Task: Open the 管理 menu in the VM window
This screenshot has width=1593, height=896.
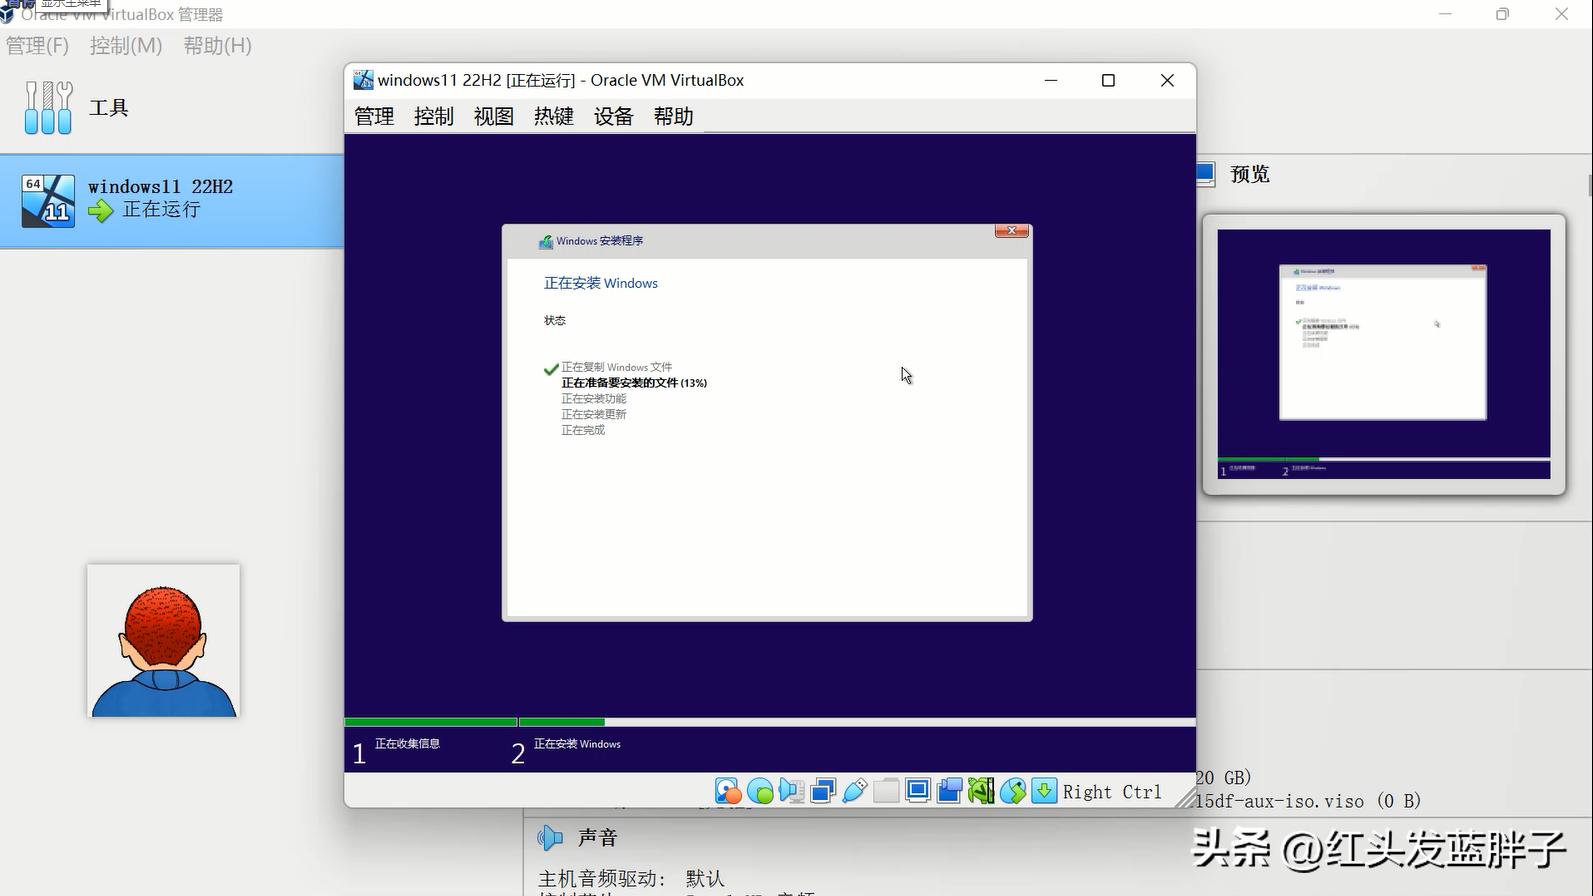Action: click(x=374, y=116)
